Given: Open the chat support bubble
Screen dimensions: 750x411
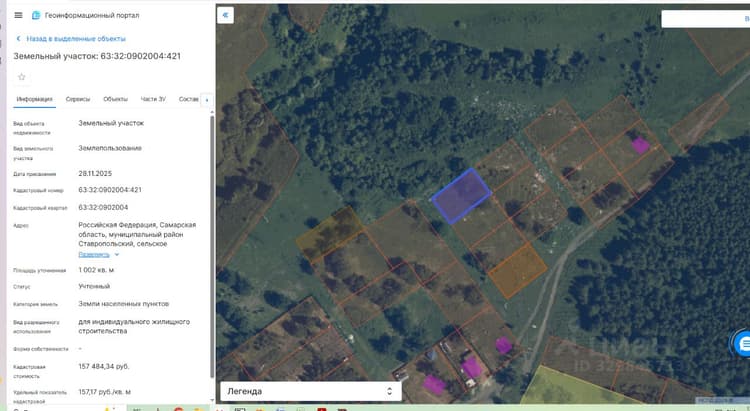Looking at the screenshot, I should pos(742,343).
